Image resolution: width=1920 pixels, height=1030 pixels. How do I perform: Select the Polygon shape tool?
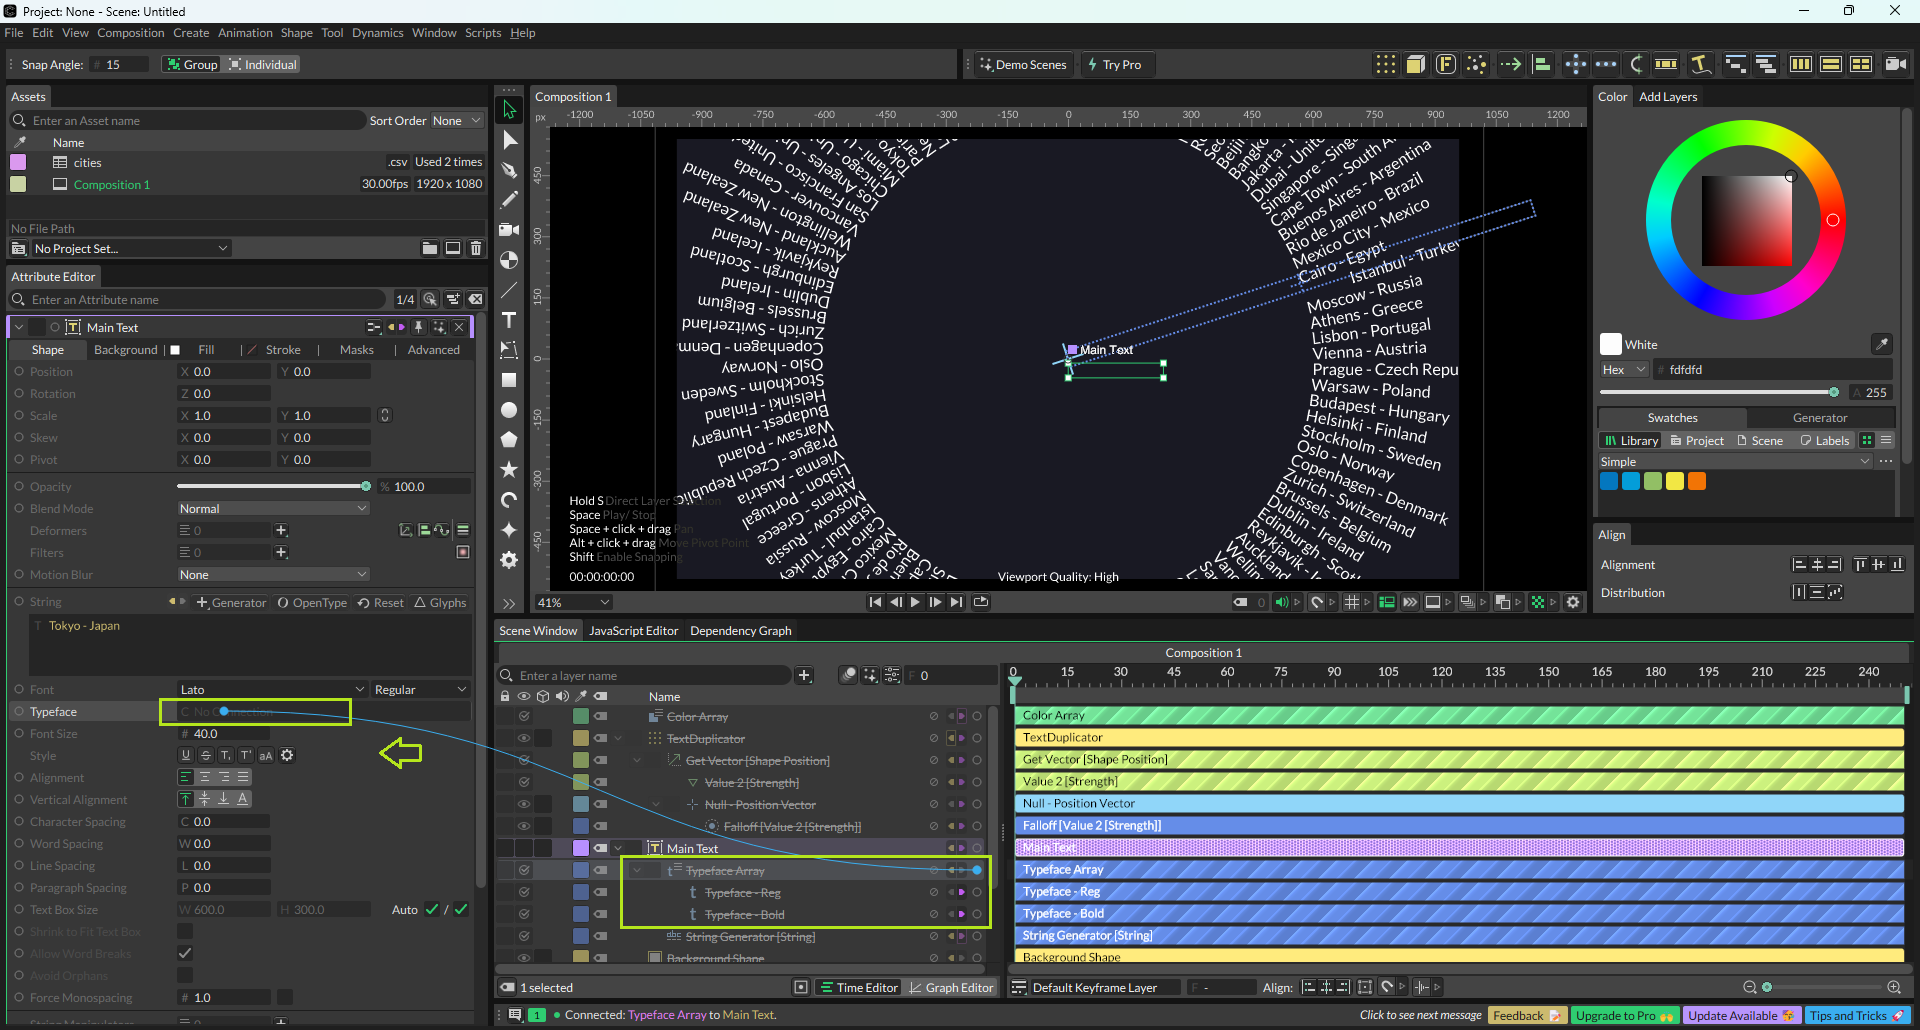click(509, 439)
